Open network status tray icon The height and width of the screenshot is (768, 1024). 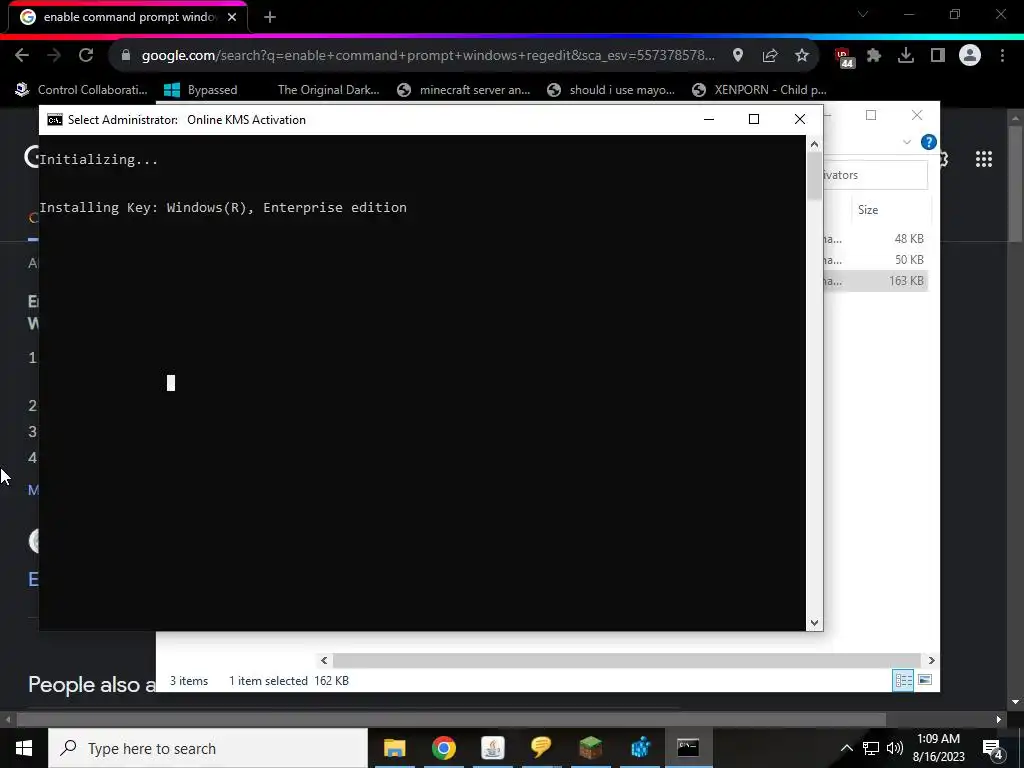point(871,748)
